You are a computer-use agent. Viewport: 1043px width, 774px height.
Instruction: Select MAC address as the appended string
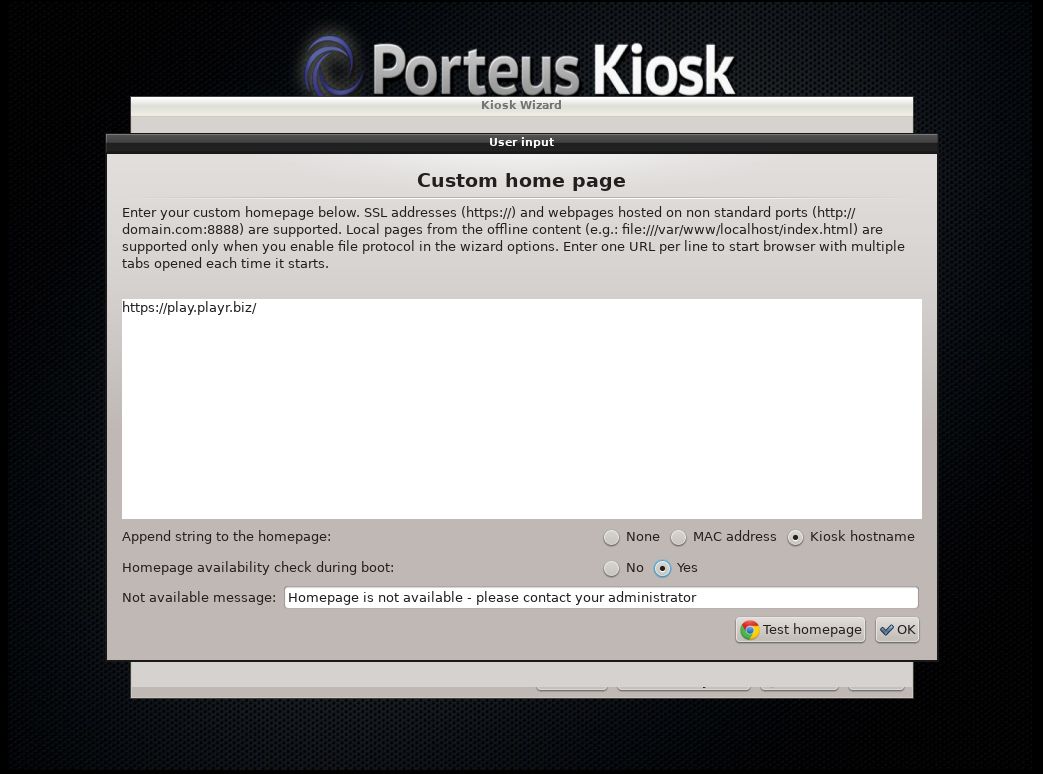click(x=678, y=537)
